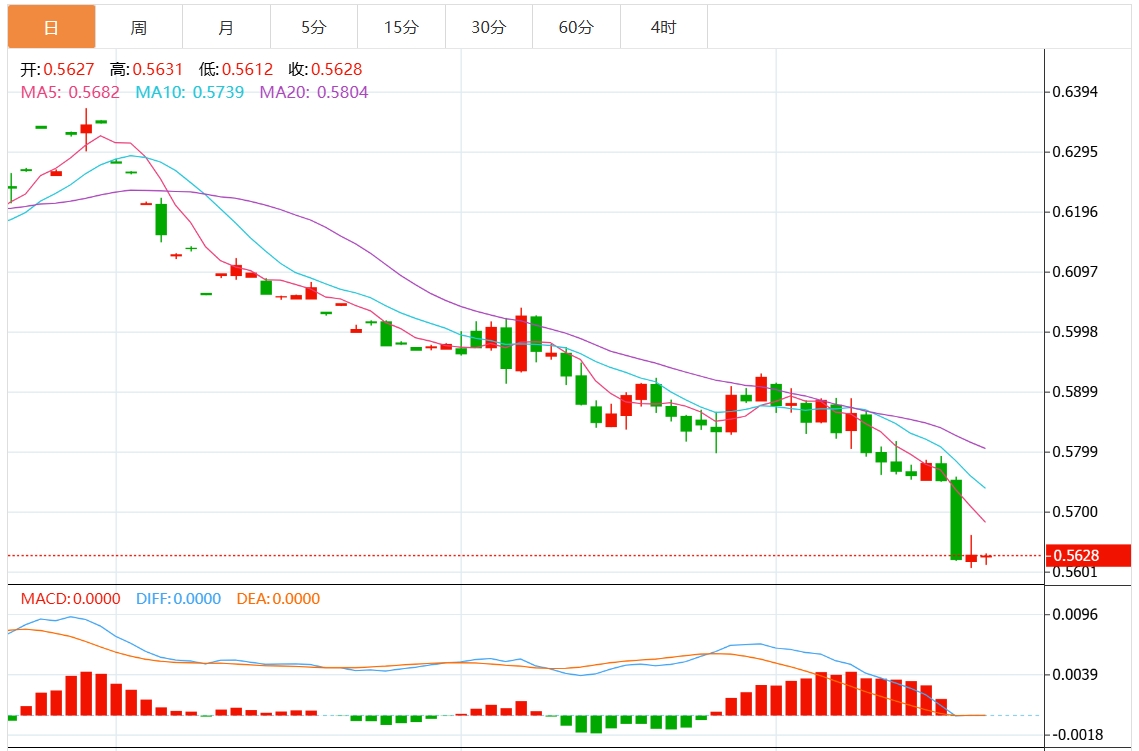Click the DIFF: 0.0000 label
The image size is (1139, 751).
(x=178, y=598)
